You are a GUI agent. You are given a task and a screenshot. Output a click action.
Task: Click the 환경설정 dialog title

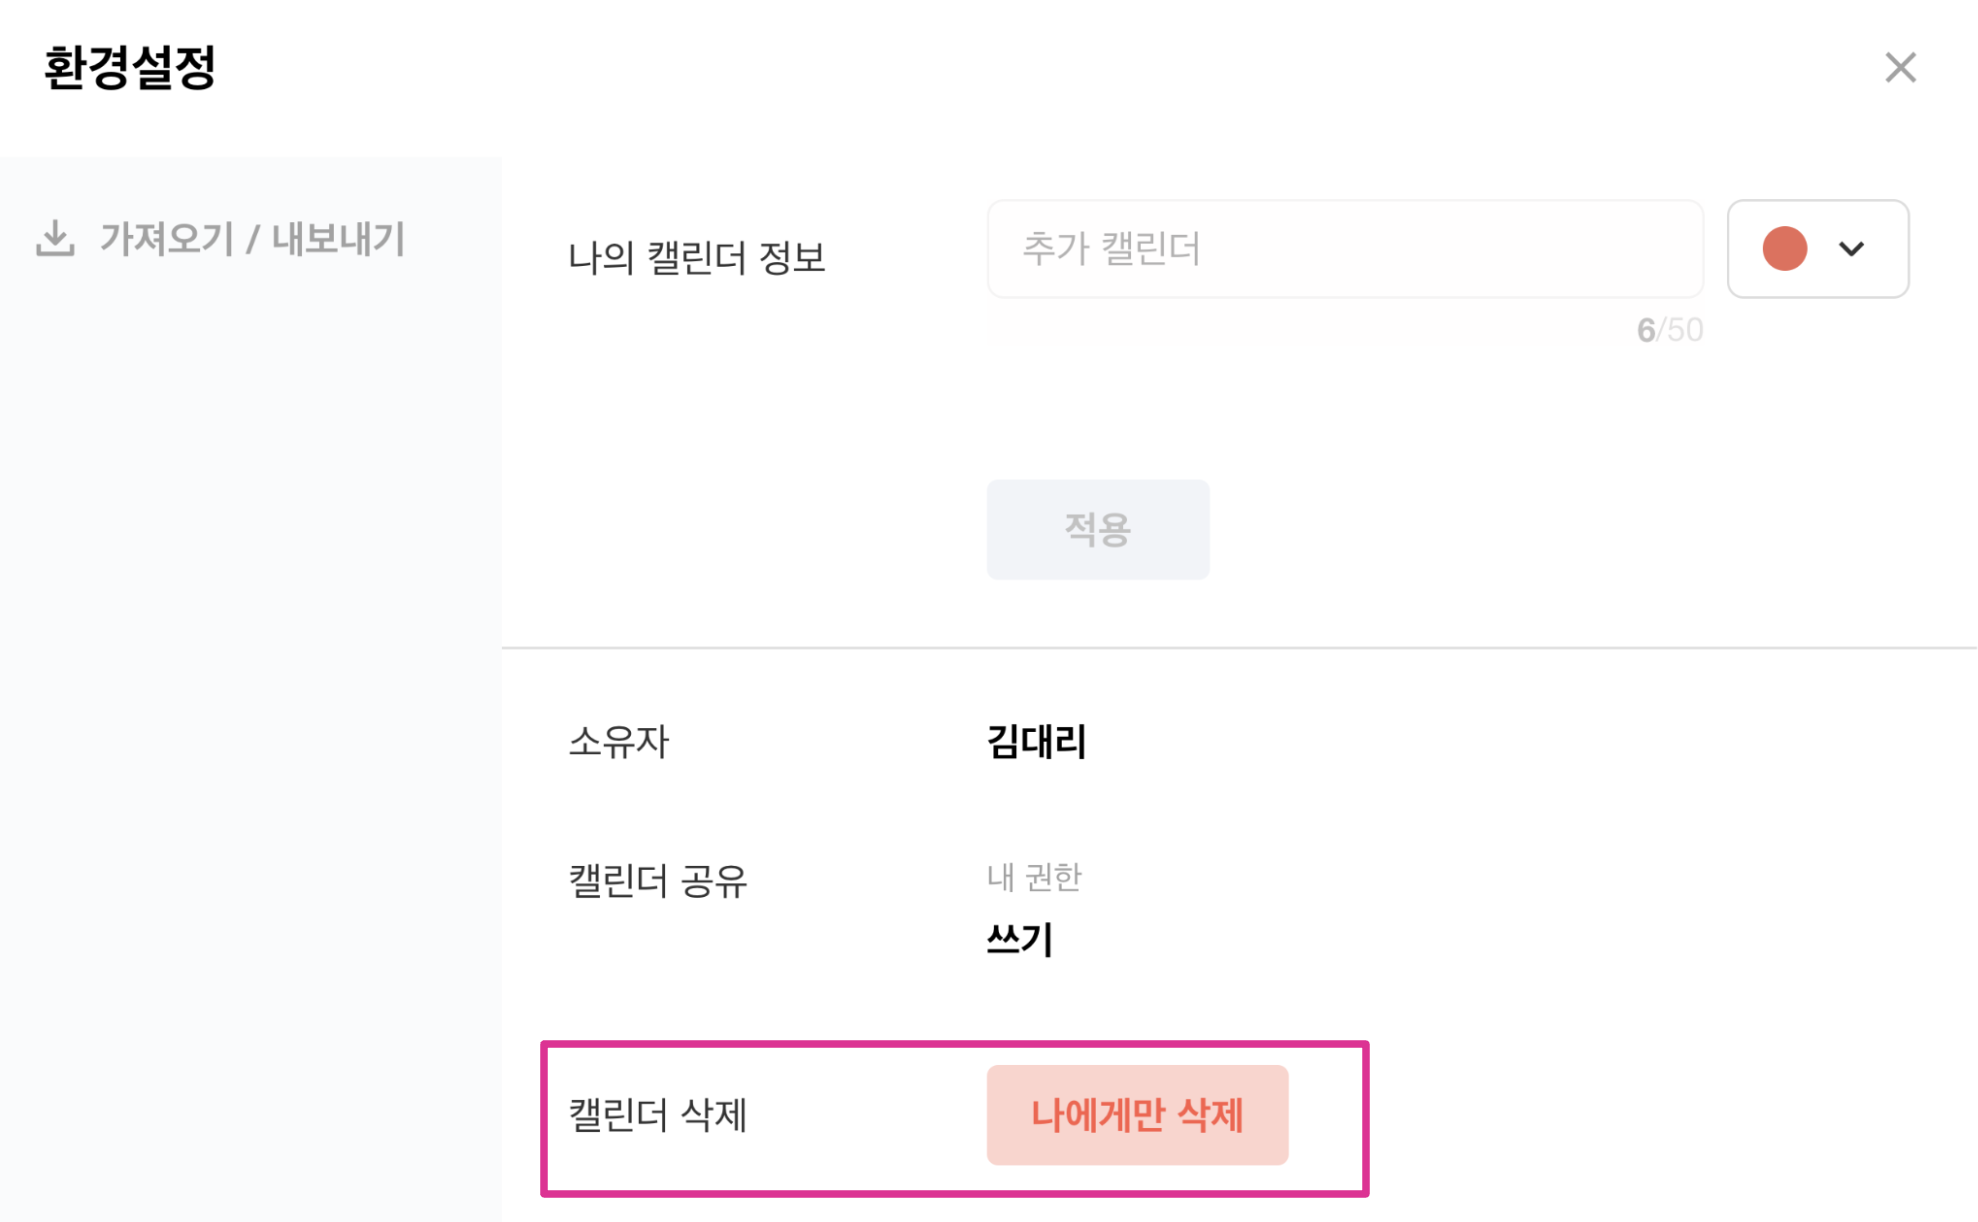(130, 68)
